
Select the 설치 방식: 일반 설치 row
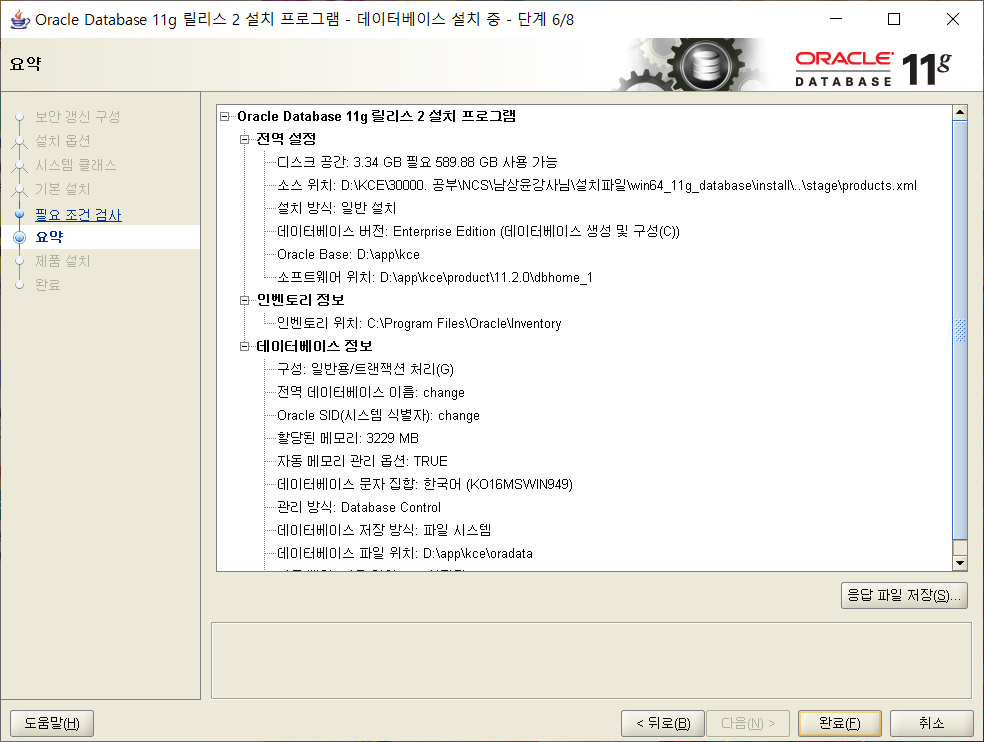click(336, 208)
